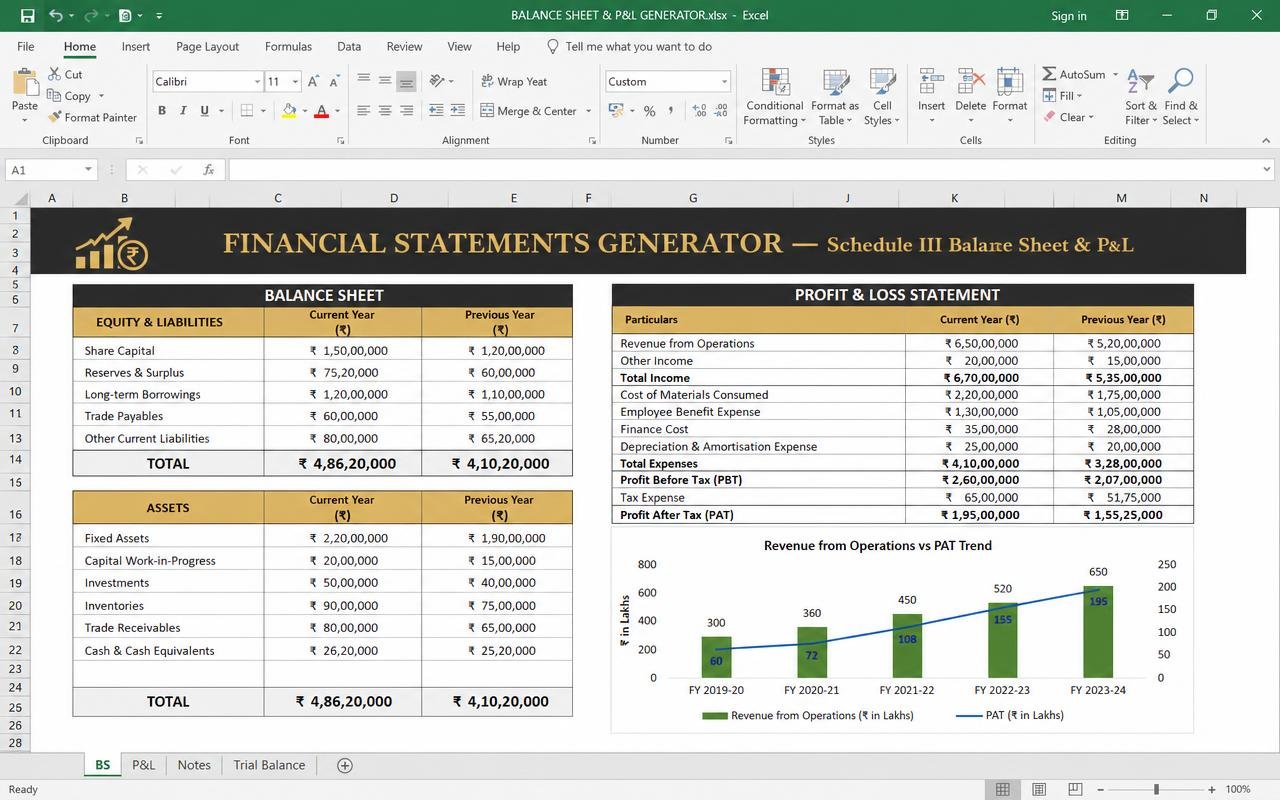Toggle Italic formatting

pyautogui.click(x=183, y=111)
